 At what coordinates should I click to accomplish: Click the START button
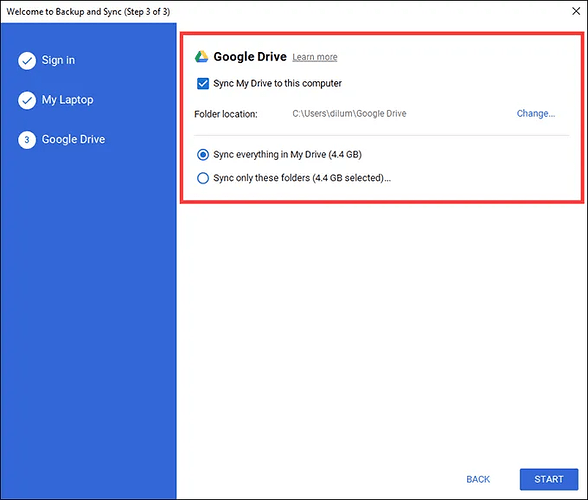549,479
